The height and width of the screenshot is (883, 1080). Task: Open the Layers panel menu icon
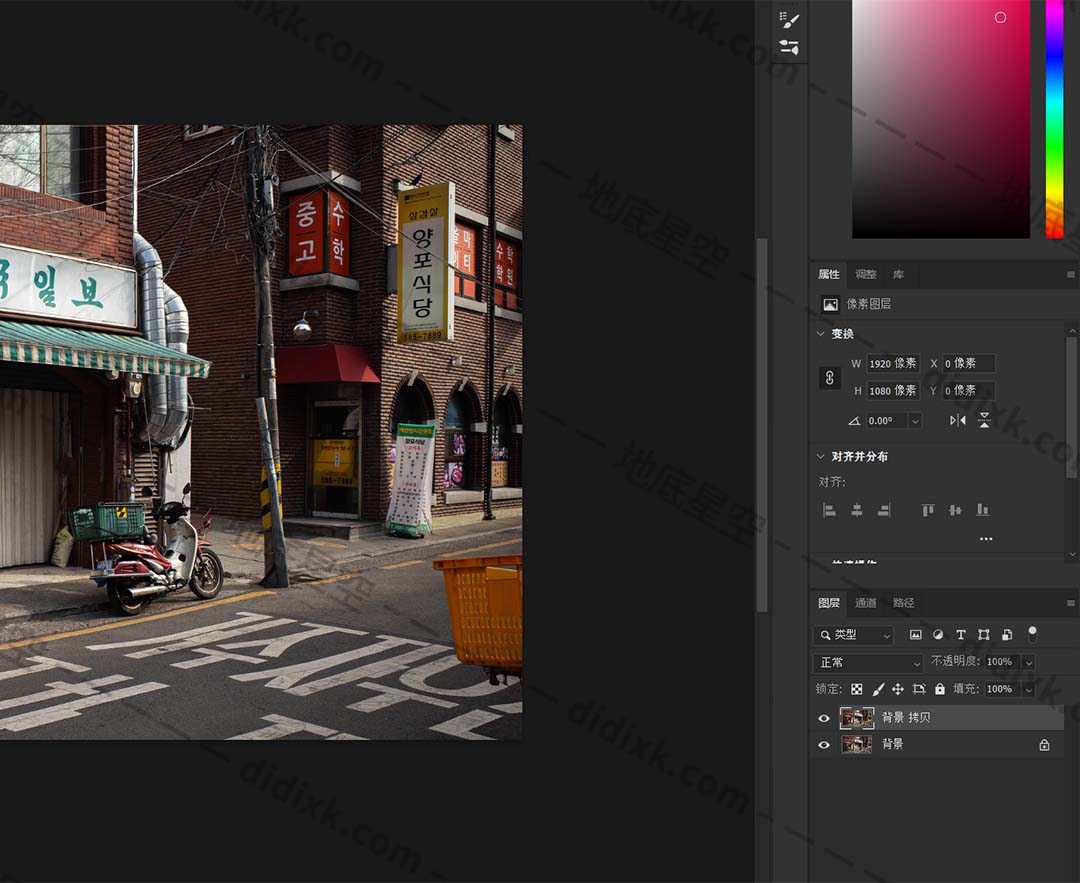pos(1070,603)
